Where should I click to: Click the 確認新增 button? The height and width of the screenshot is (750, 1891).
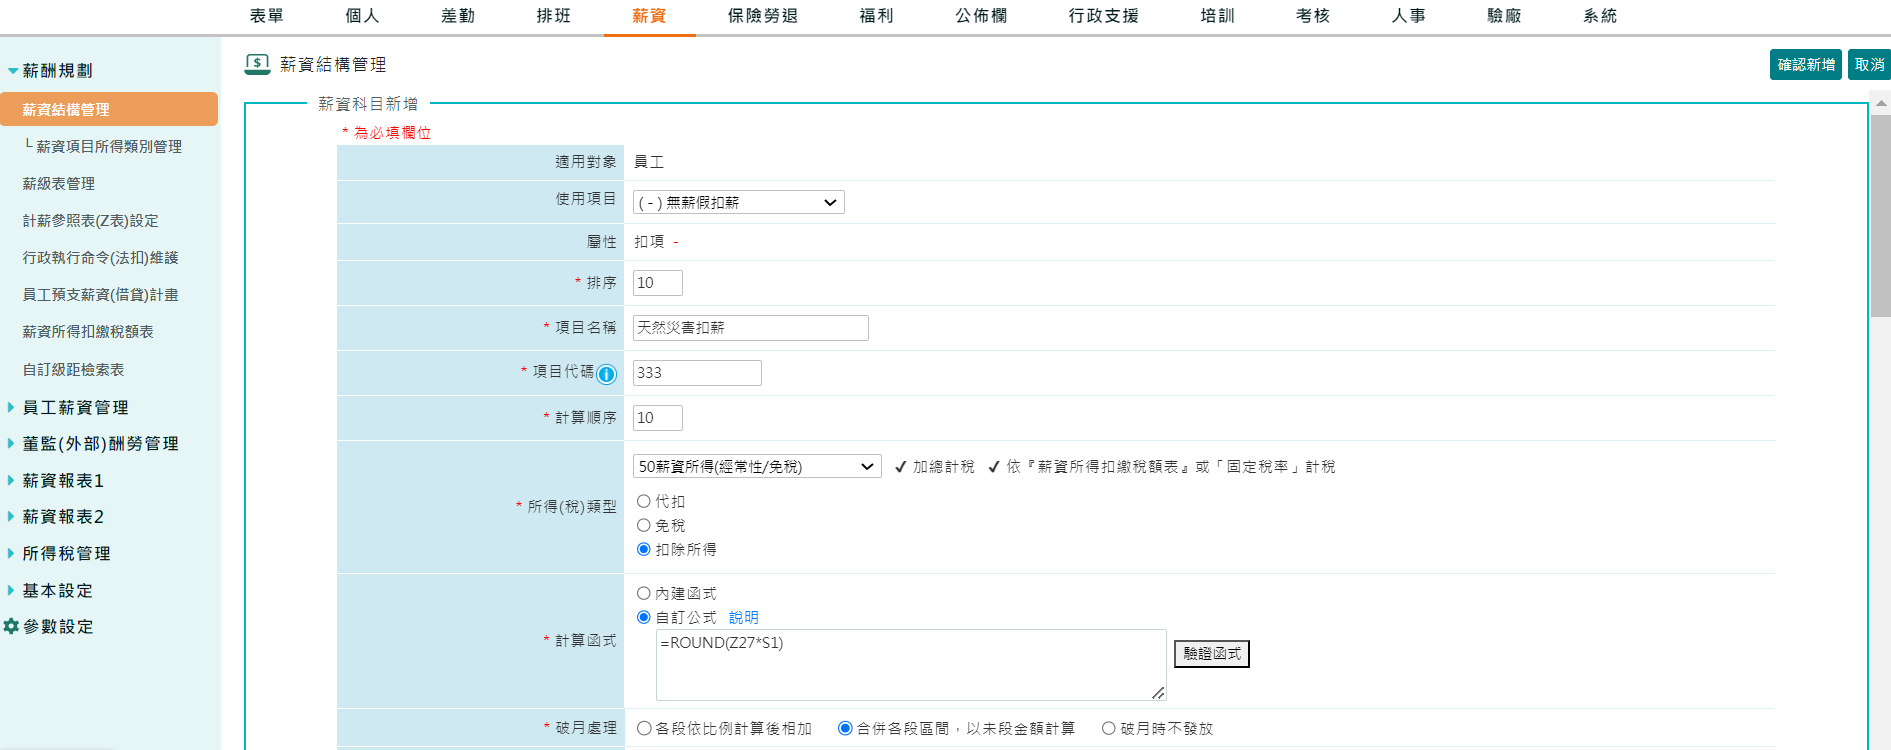point(1806,64)
